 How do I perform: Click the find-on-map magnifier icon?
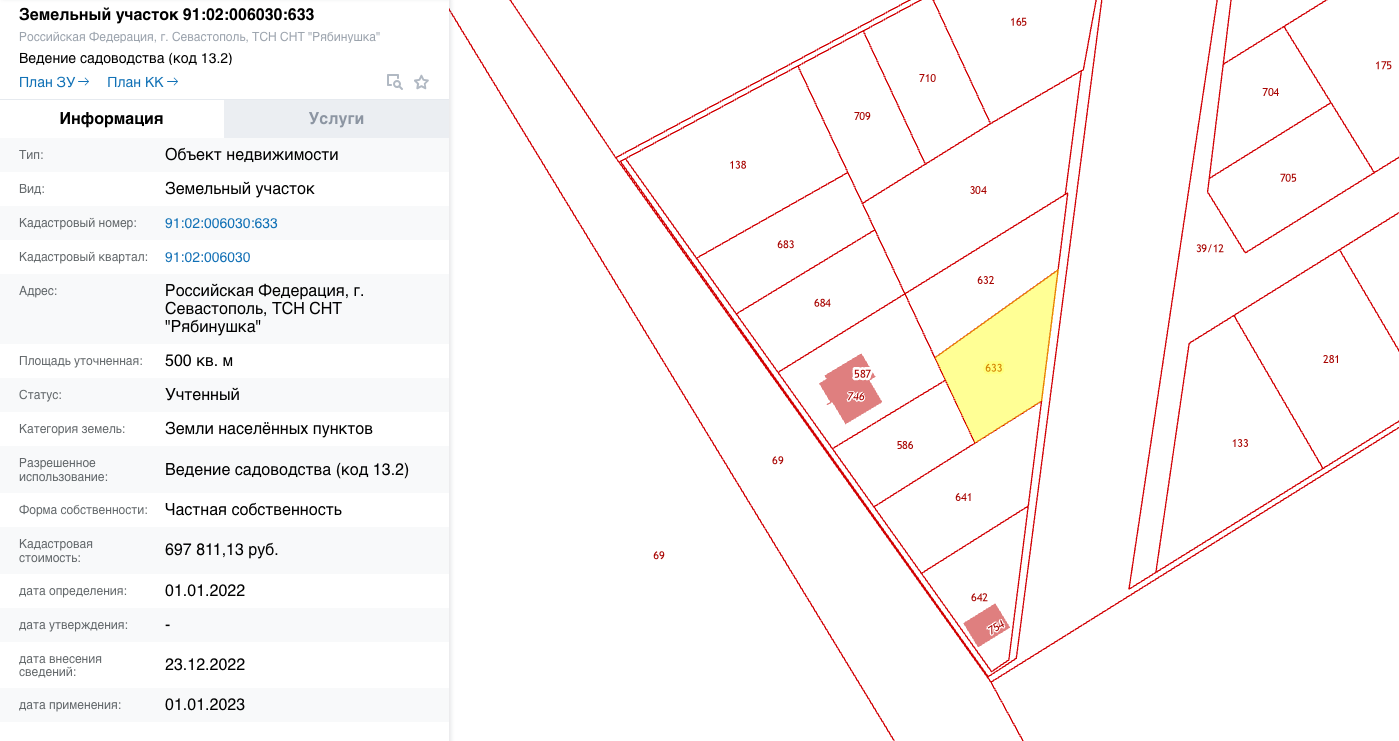(394, 82)
